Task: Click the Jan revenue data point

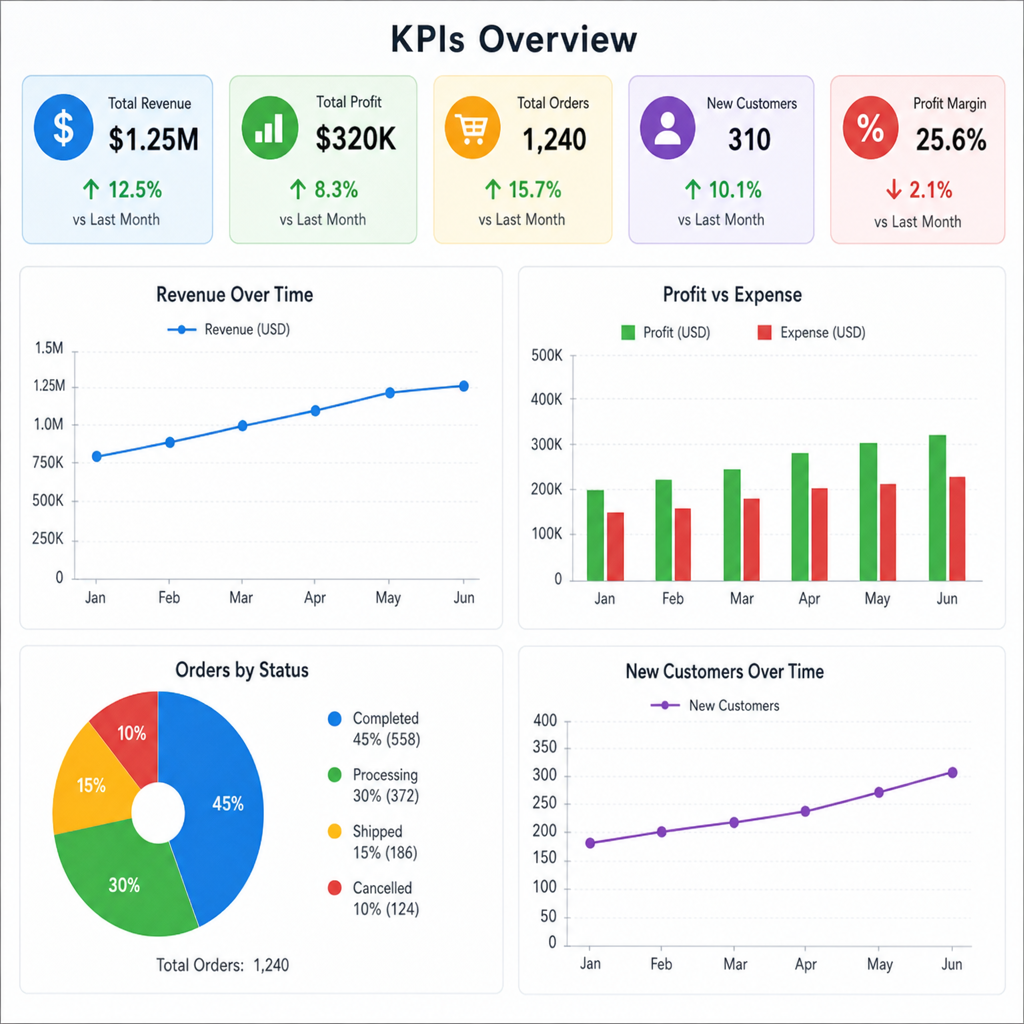Action: tap(97, 456)
